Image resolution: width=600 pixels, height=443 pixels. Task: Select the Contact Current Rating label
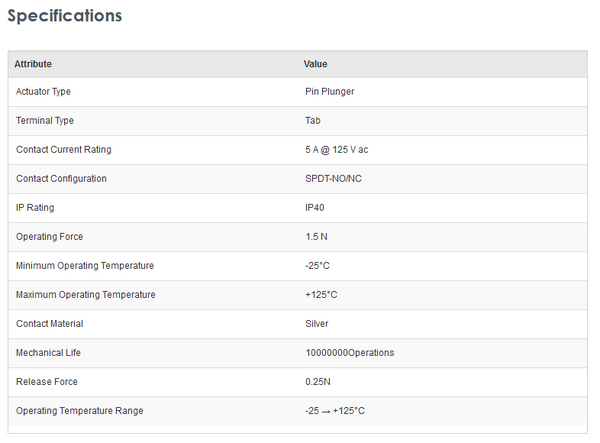pyautogui.click(x=64, y=150)
